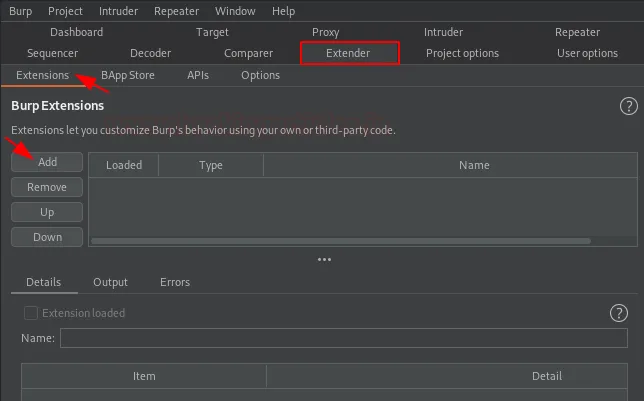Viewport: 644px width, 401px height.
Task: View the Errors tab
Action: [175, 282]
